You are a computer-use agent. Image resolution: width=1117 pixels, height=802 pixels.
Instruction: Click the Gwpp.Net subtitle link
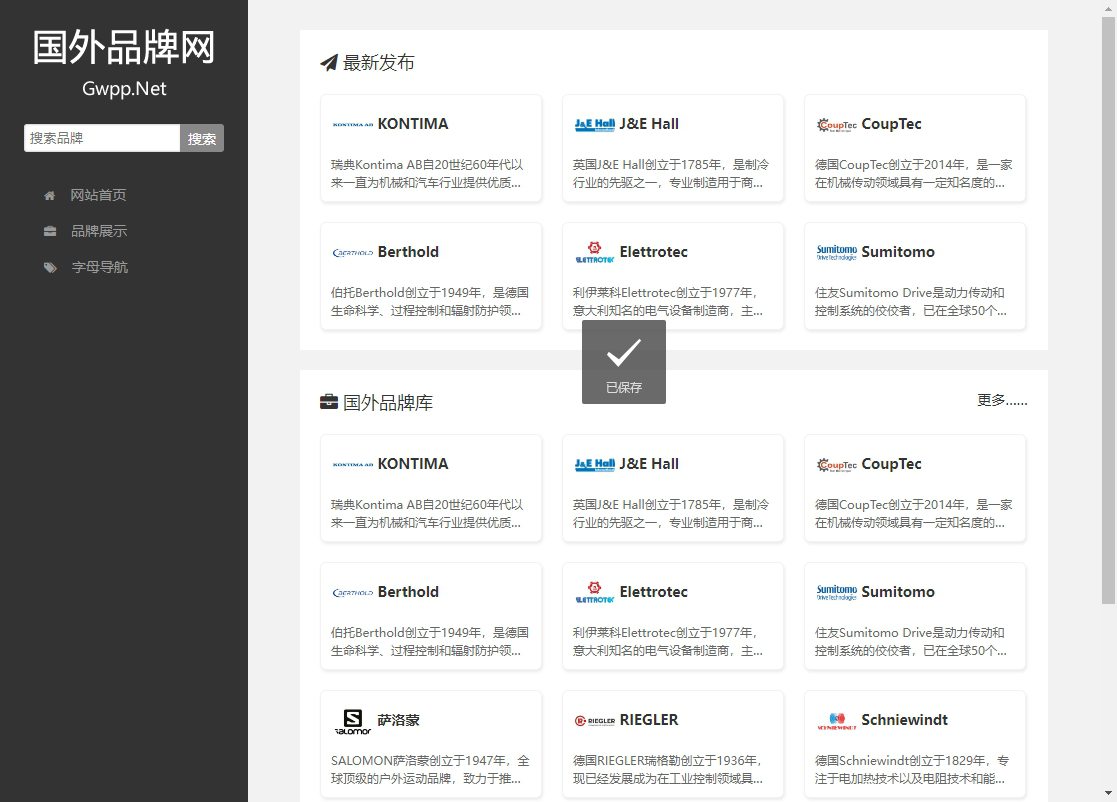point(124,88)
